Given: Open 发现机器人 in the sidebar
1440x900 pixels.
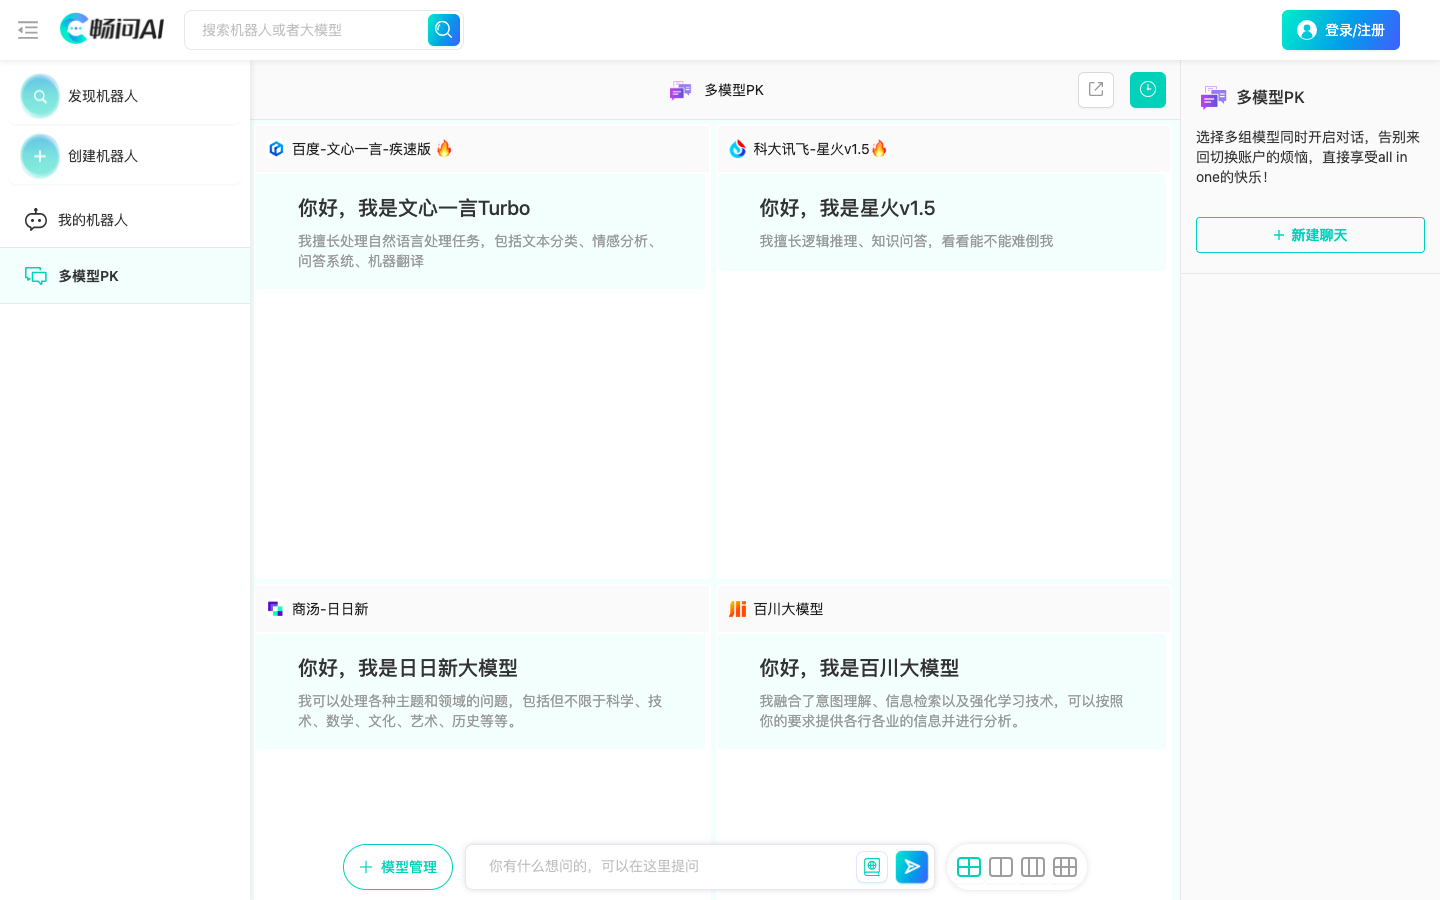Looking at the screenshot, I should pos(125,96).
